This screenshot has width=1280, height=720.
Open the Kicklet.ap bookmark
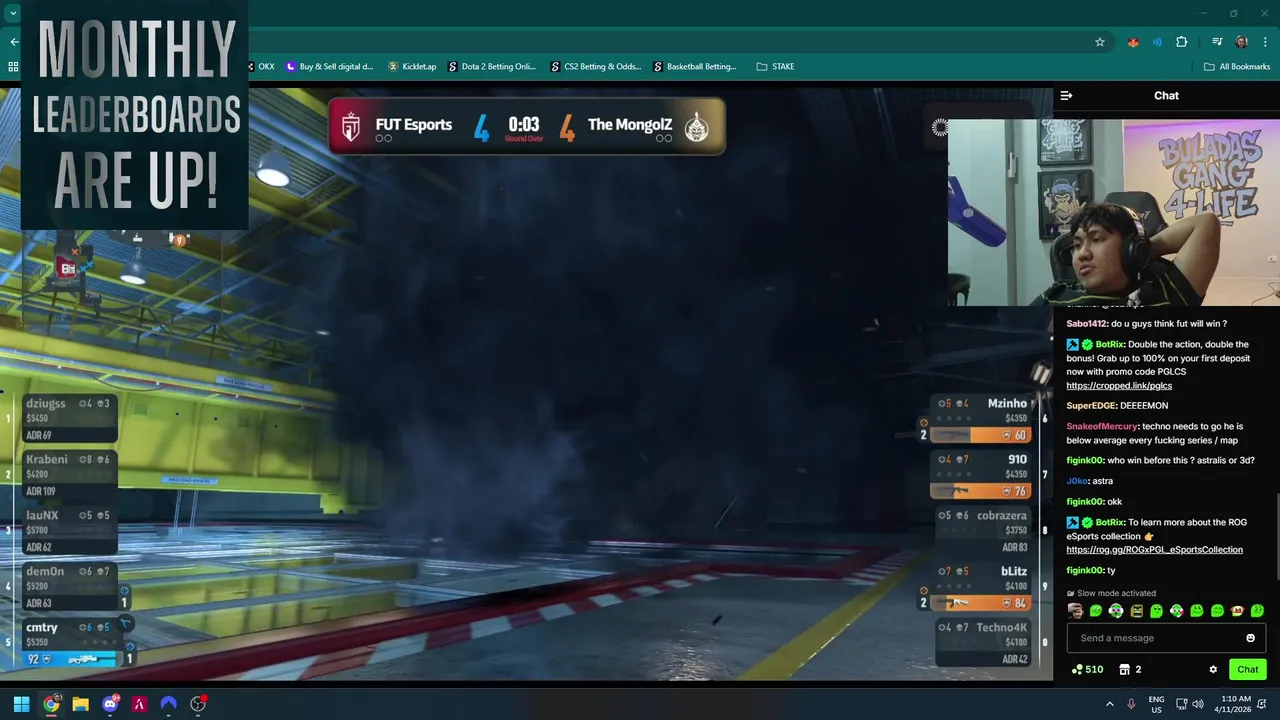pyautogui.click(x=412, y=67)
